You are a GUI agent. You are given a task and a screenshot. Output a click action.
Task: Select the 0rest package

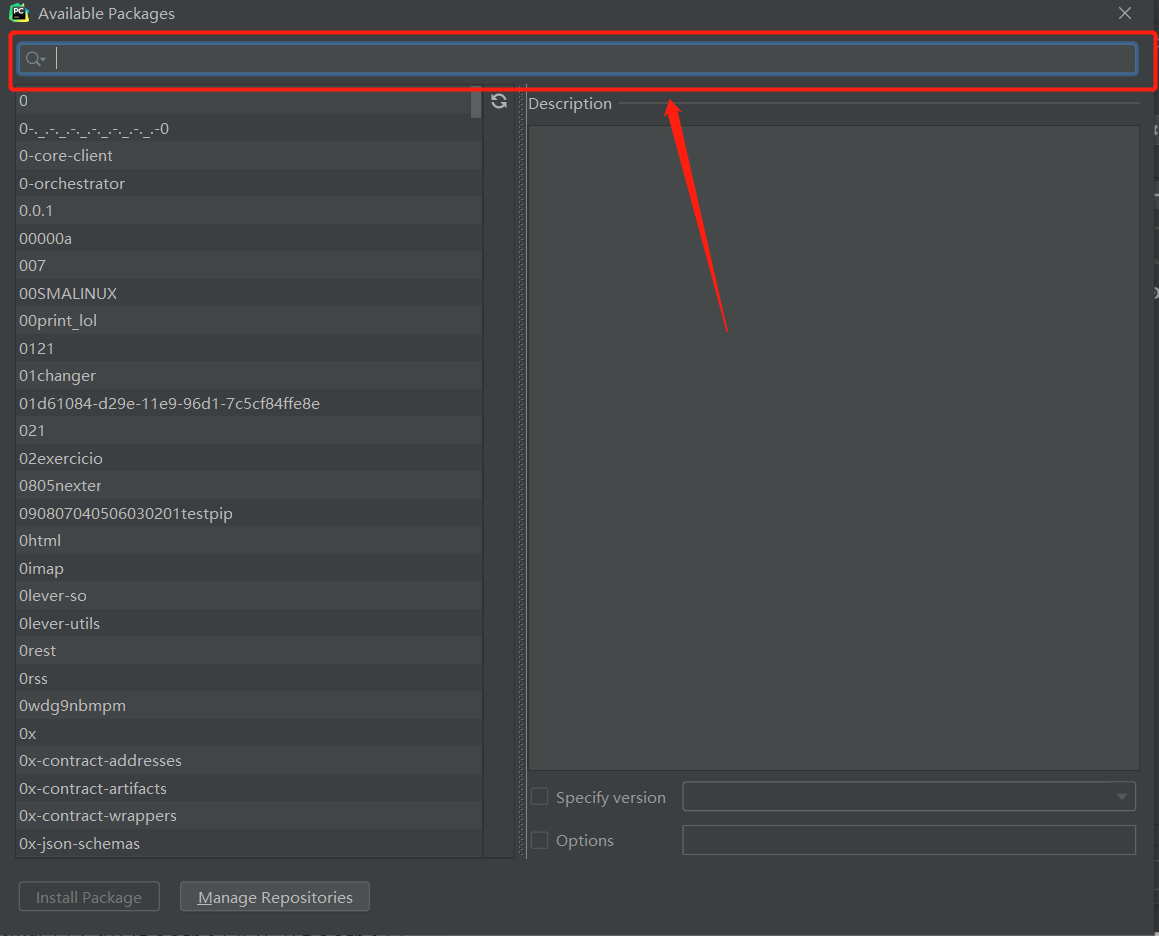249,651
